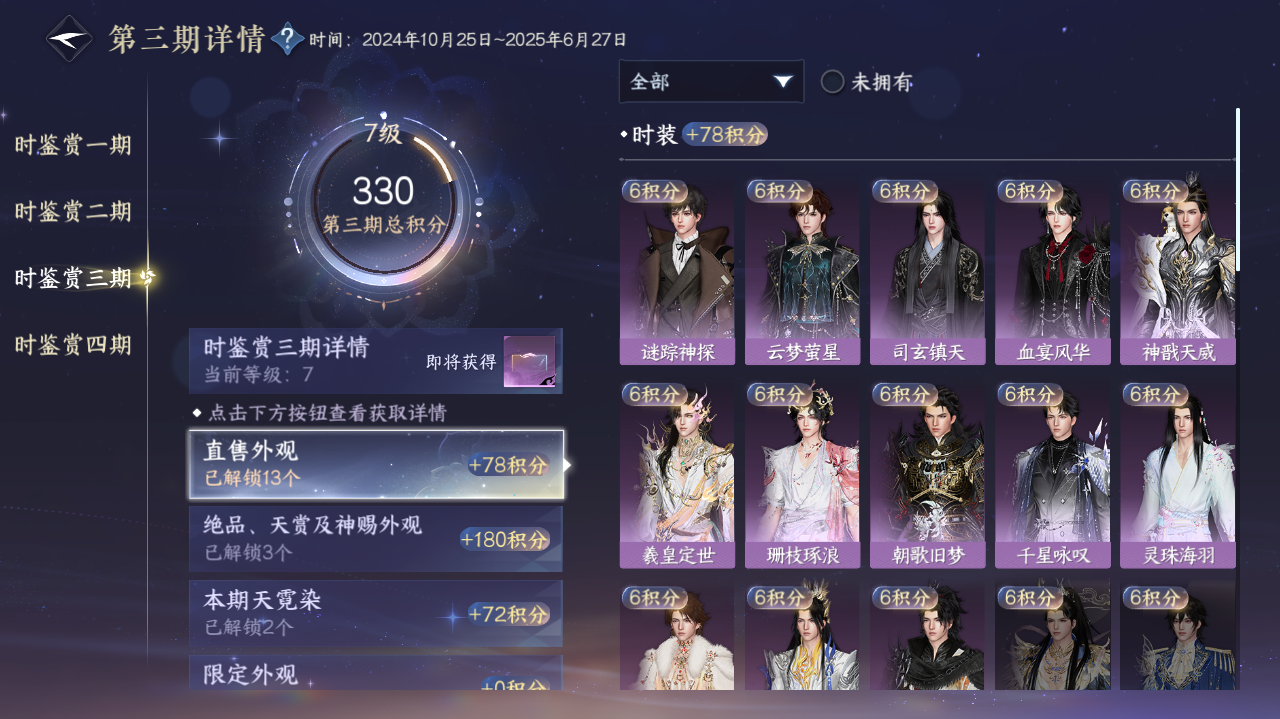Screen dimensions: 1280x719
Task: Pick the 羲皇定世 costume card
Action: (x=677, y=475)
